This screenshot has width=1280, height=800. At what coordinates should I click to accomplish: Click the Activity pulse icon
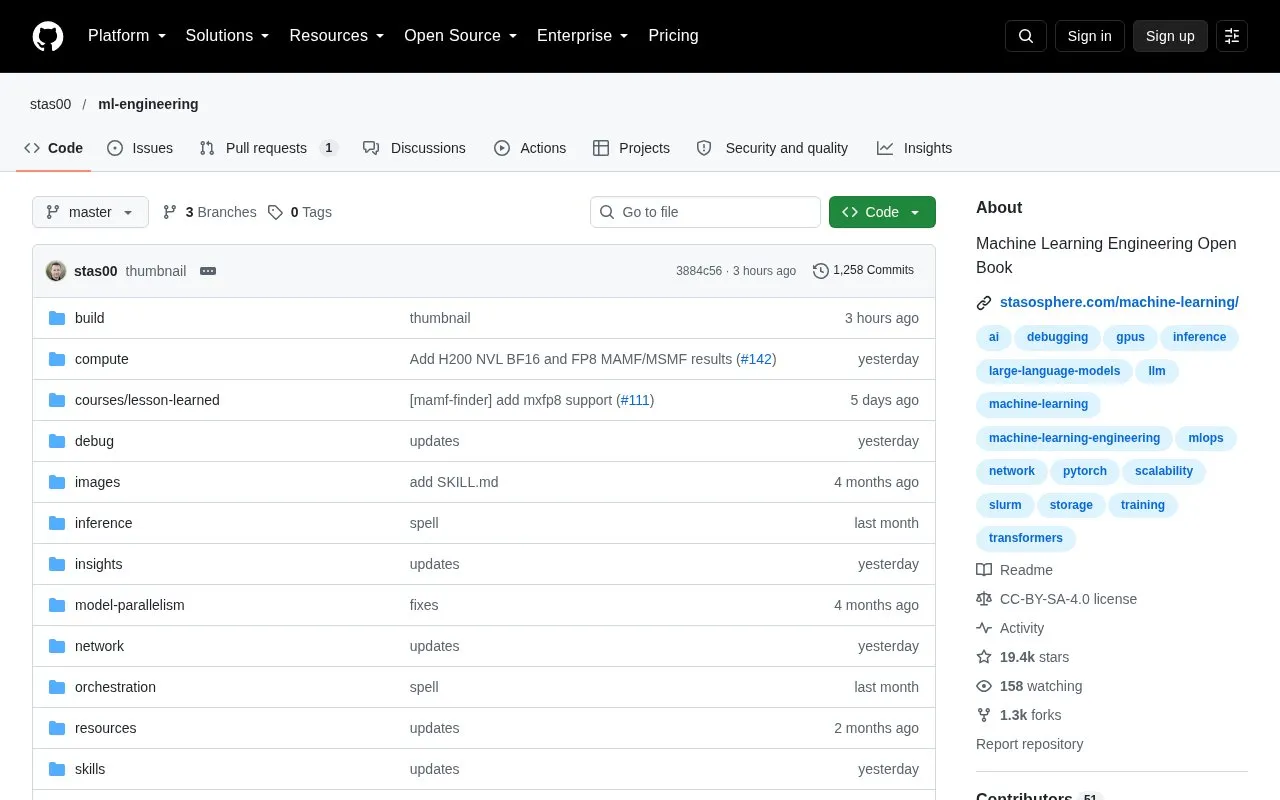(984, 628)
